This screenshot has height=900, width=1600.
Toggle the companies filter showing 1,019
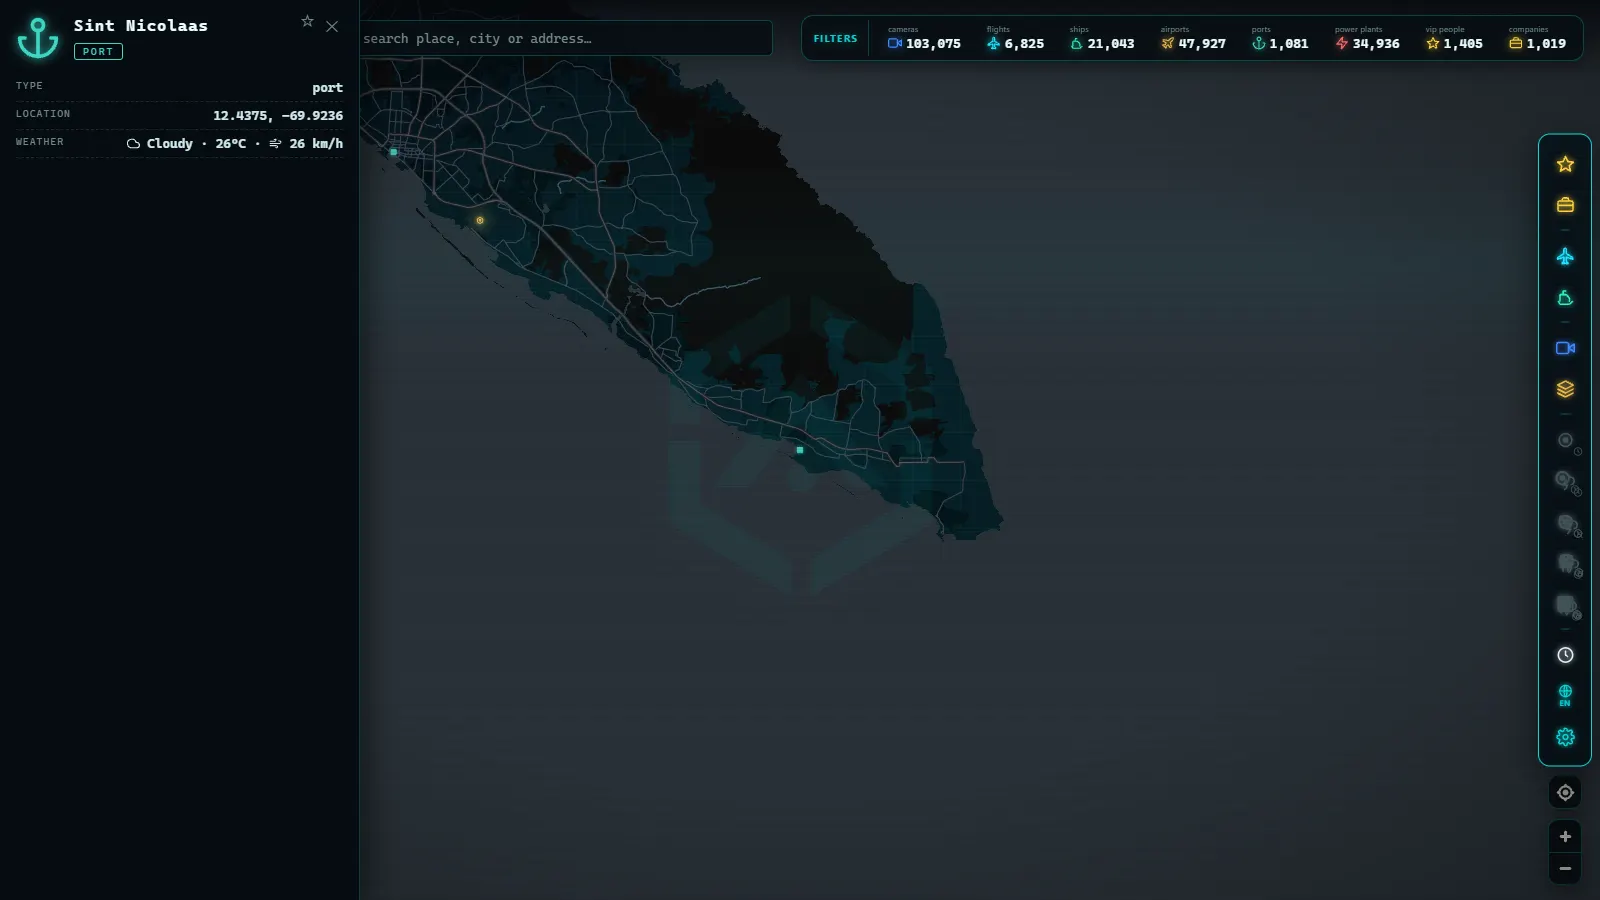tap(1537, 38)
